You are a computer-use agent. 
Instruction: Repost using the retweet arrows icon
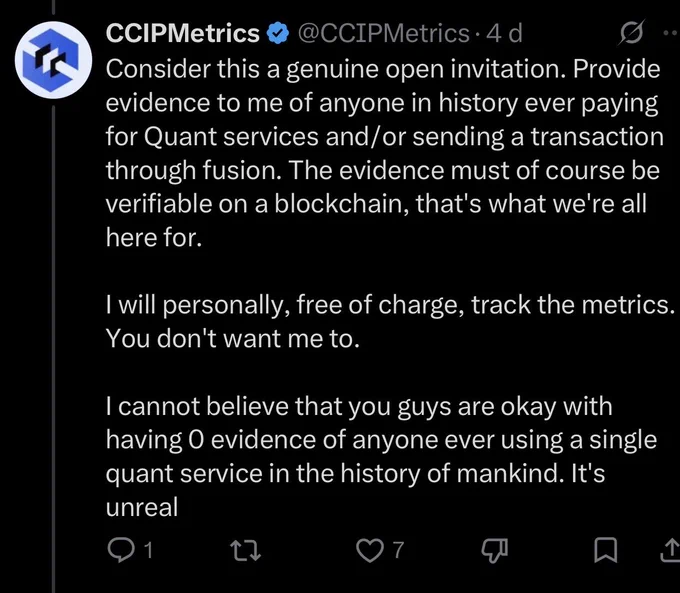click(x=245, y=550)
